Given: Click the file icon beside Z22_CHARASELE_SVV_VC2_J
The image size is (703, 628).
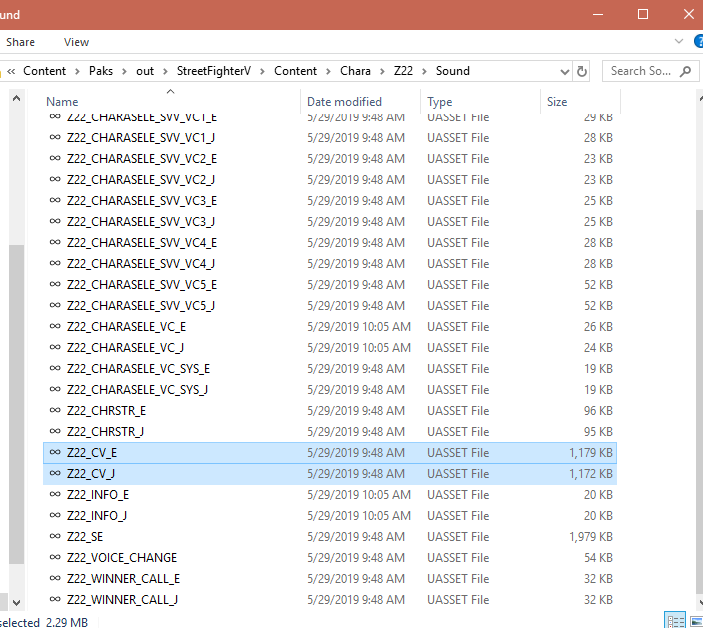Looking at the screenshot, I should 55,179.
